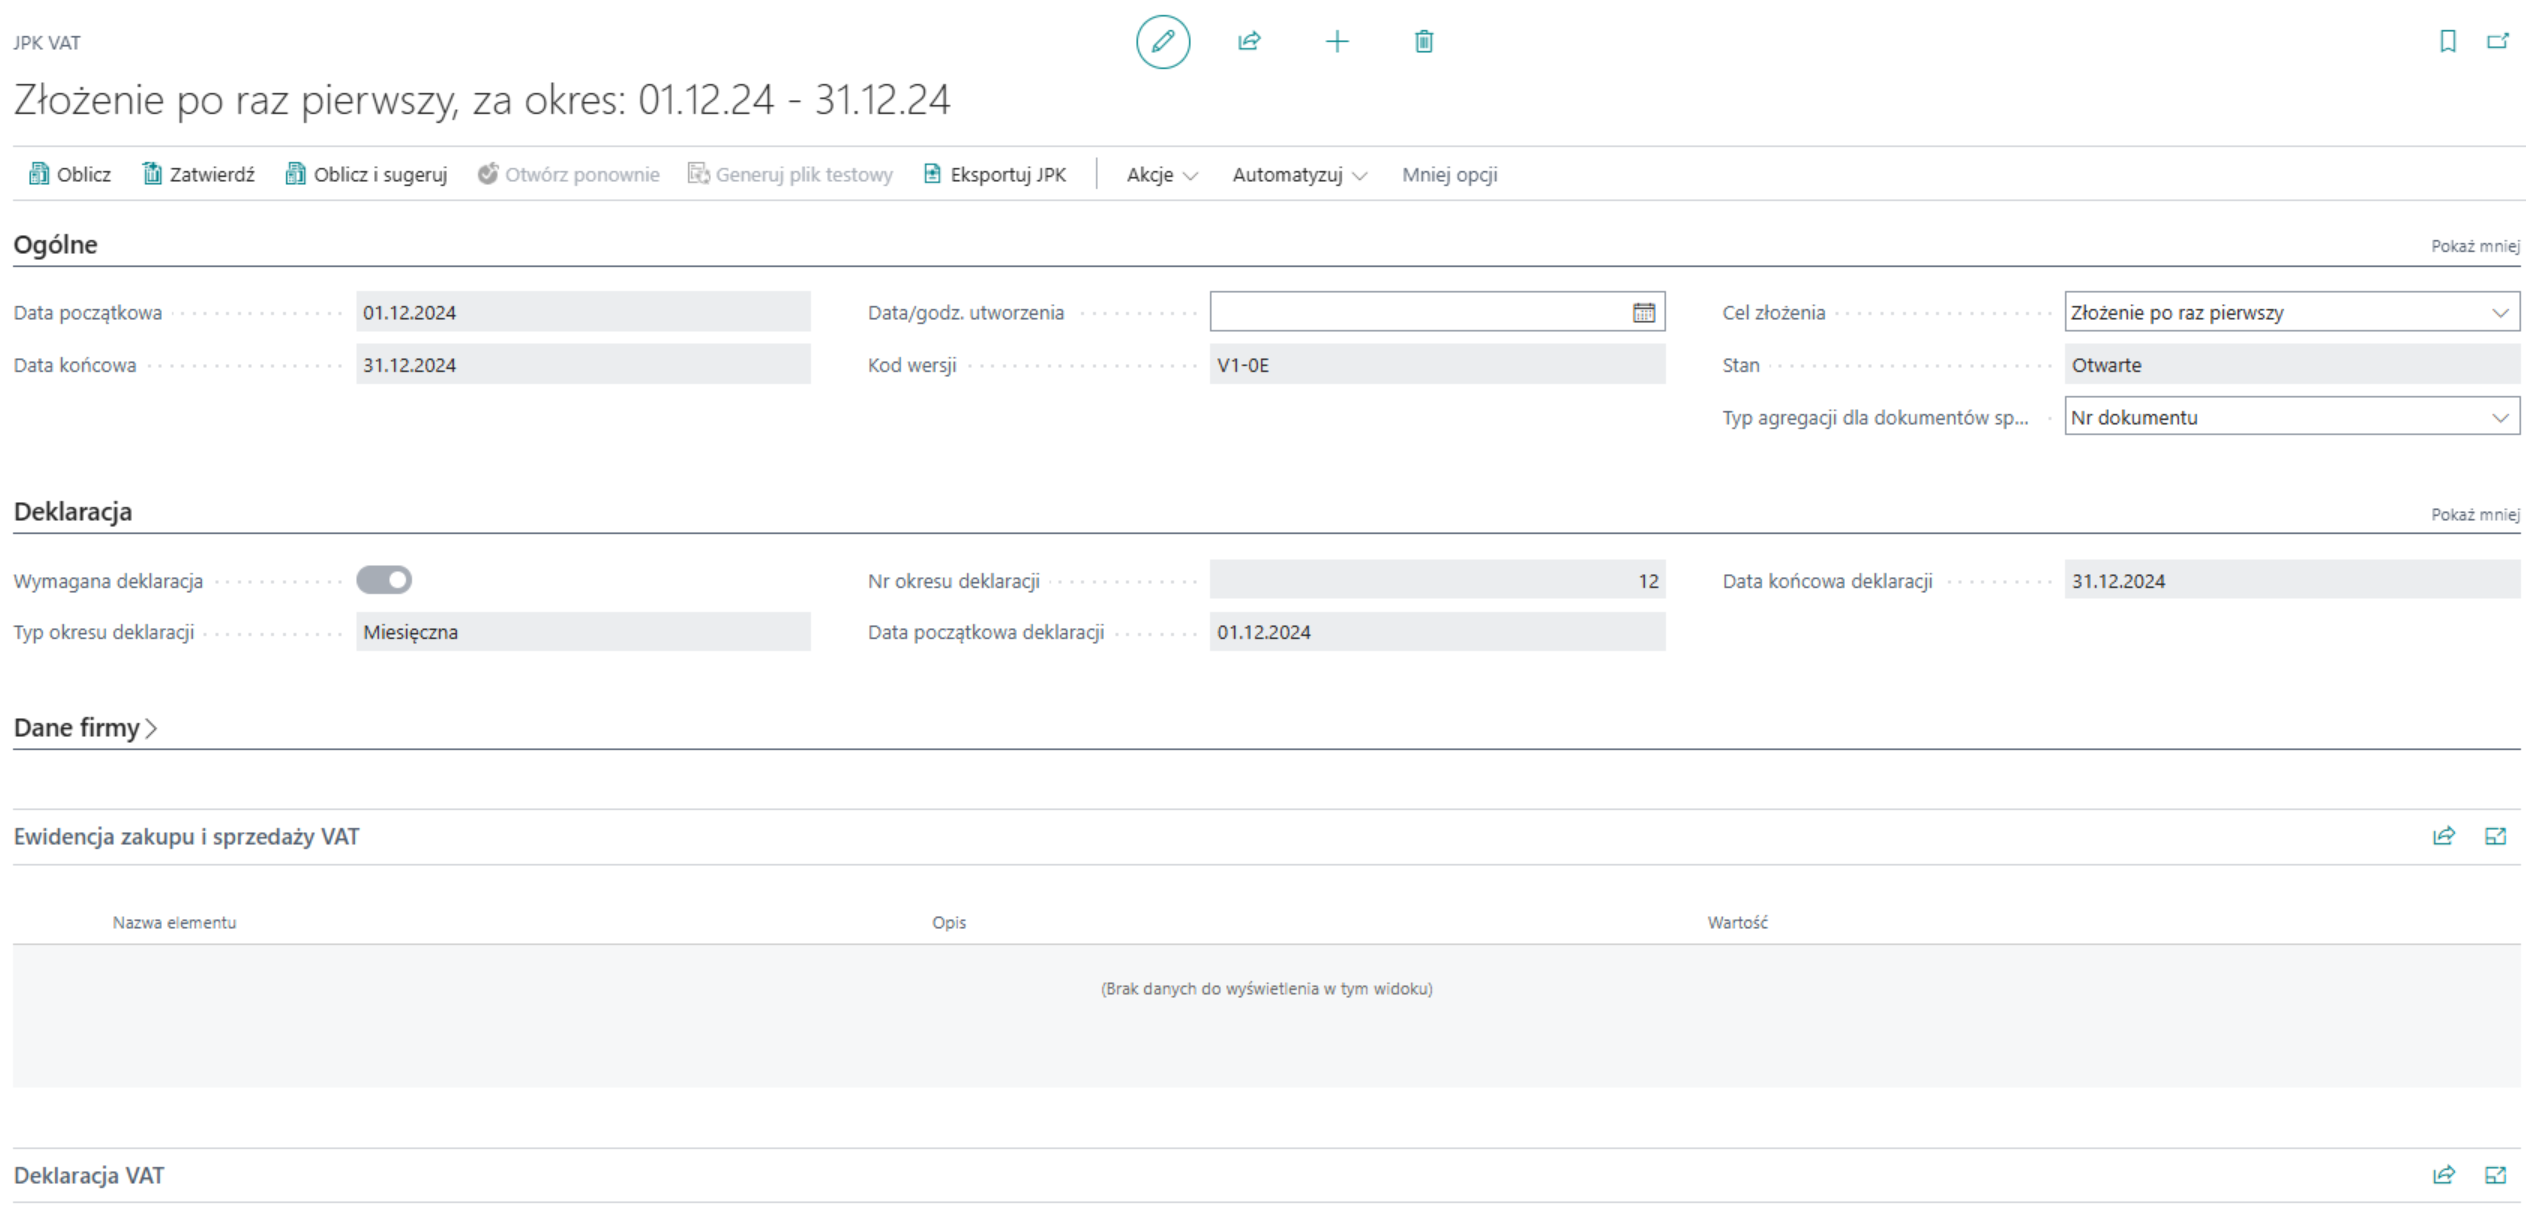Click the plus icon to create new
This screenshot has height=1206, width=2526.
tap(1336, 42)
